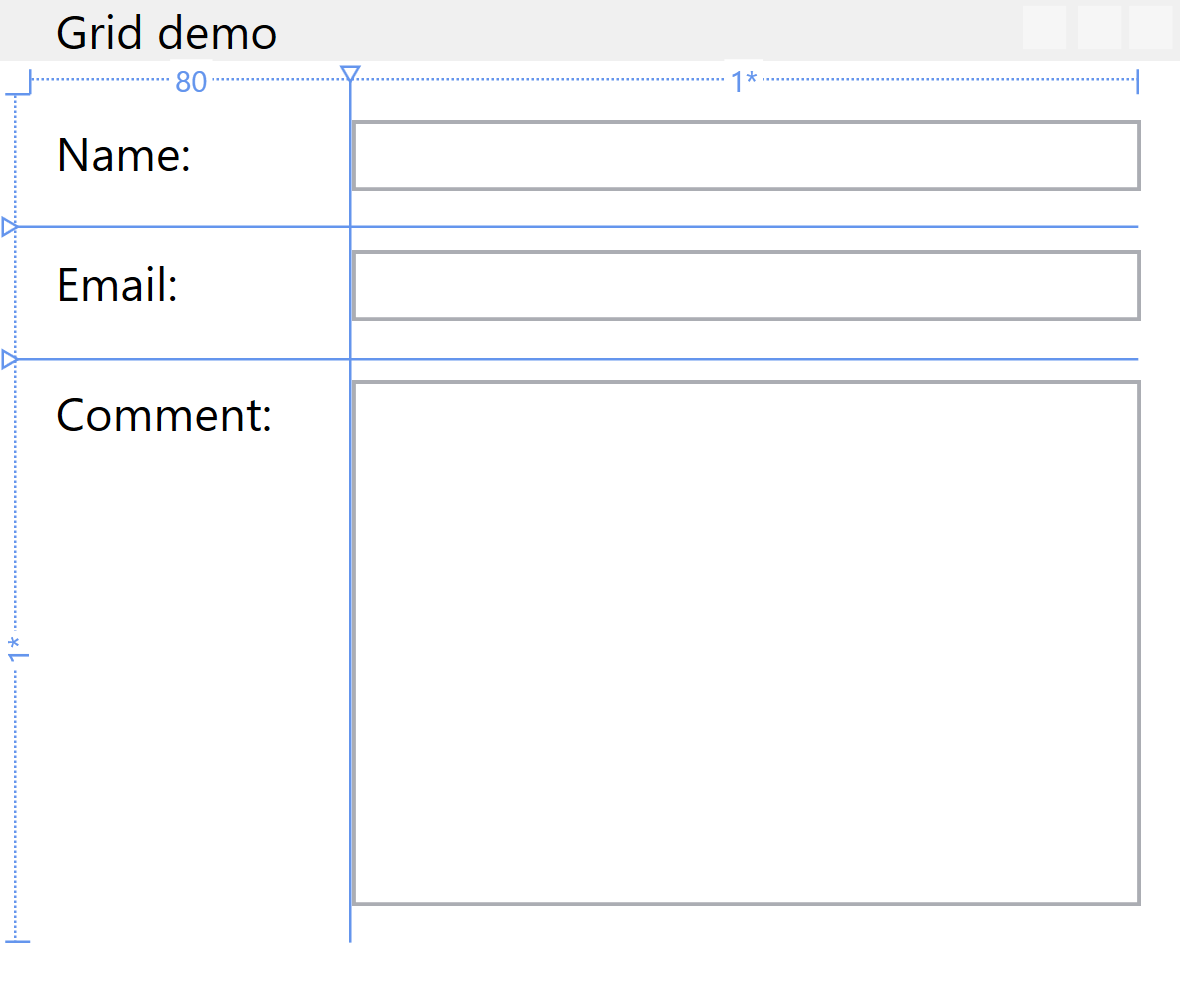Click the Grid demo window title
Screen dimensions: 1180x983
(x=166, y=33)
